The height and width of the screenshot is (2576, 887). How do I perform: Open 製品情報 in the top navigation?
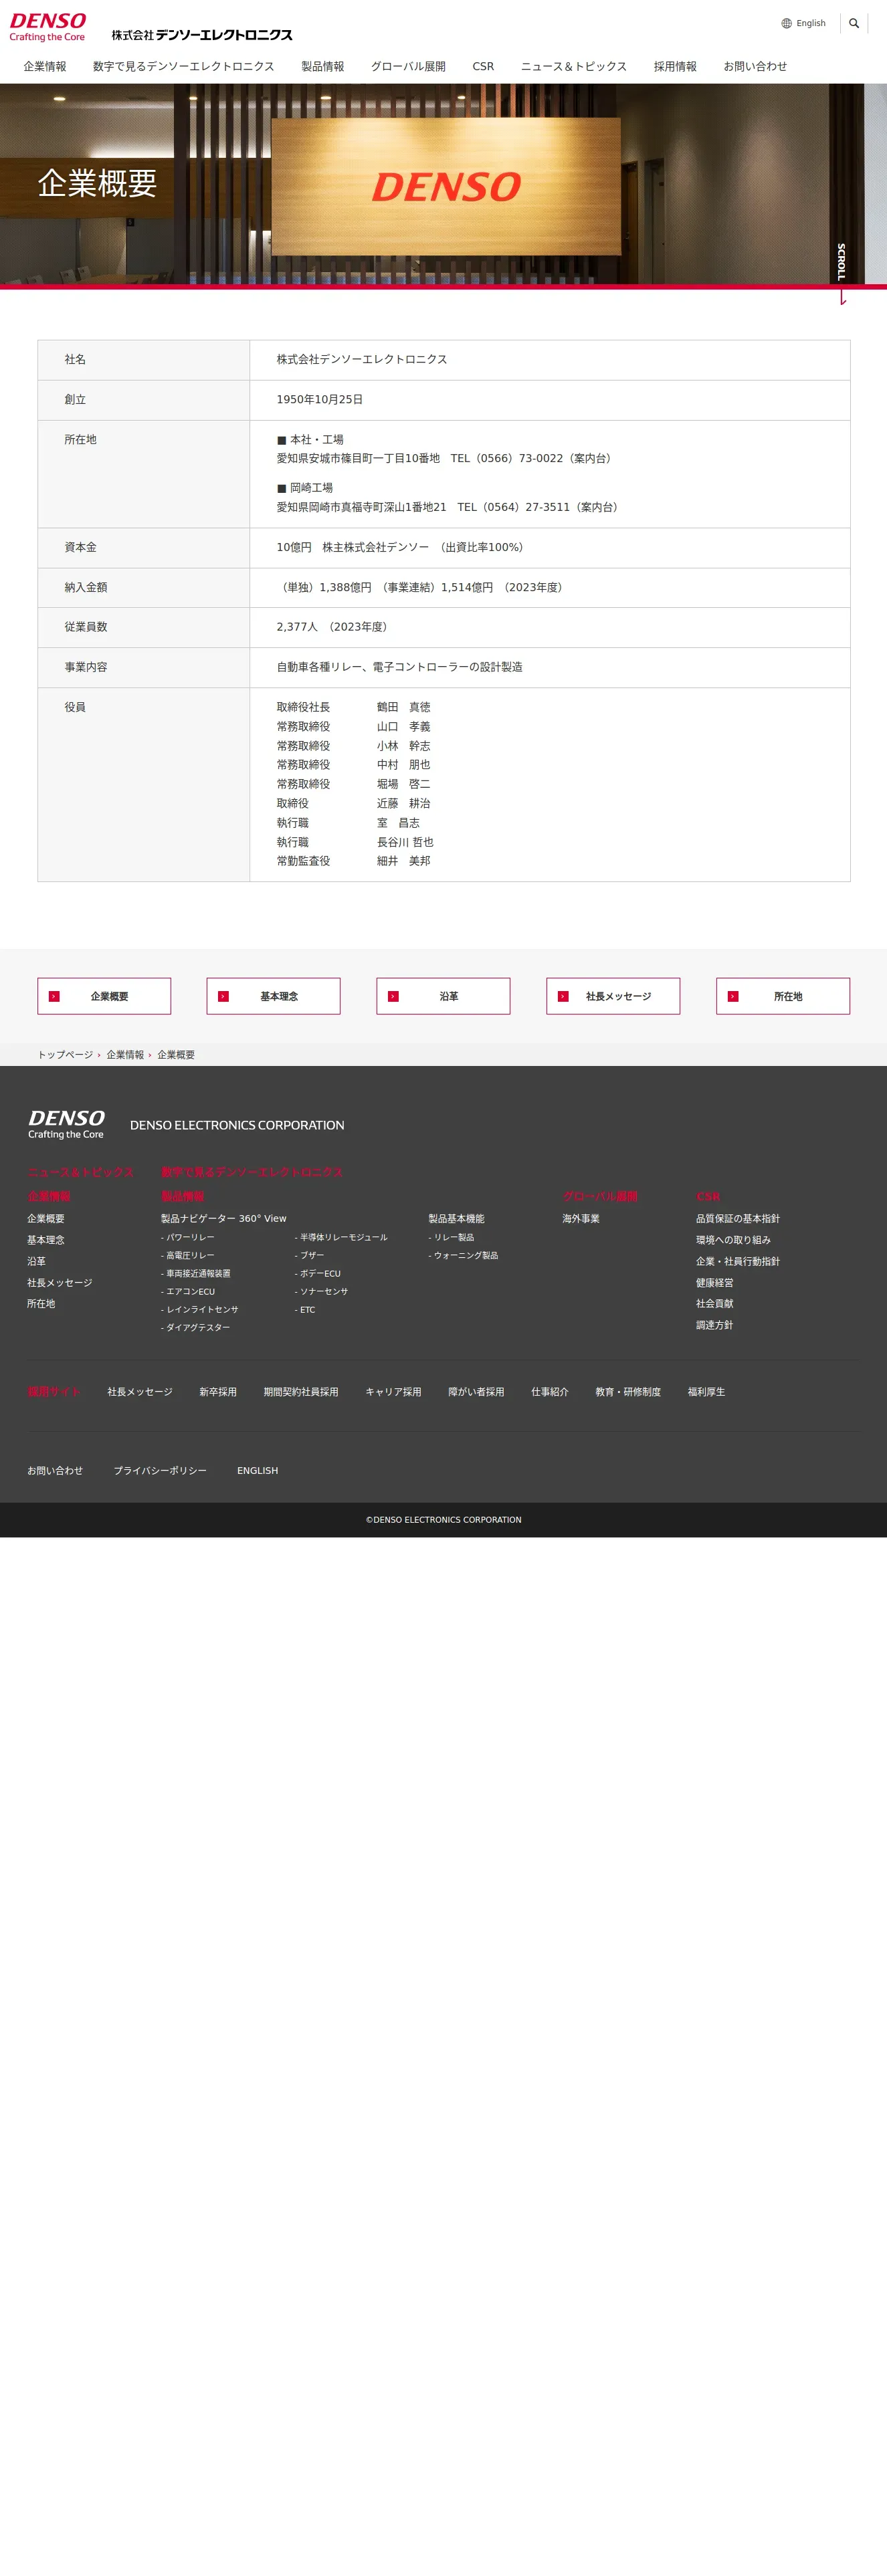[x=322, y=66]
